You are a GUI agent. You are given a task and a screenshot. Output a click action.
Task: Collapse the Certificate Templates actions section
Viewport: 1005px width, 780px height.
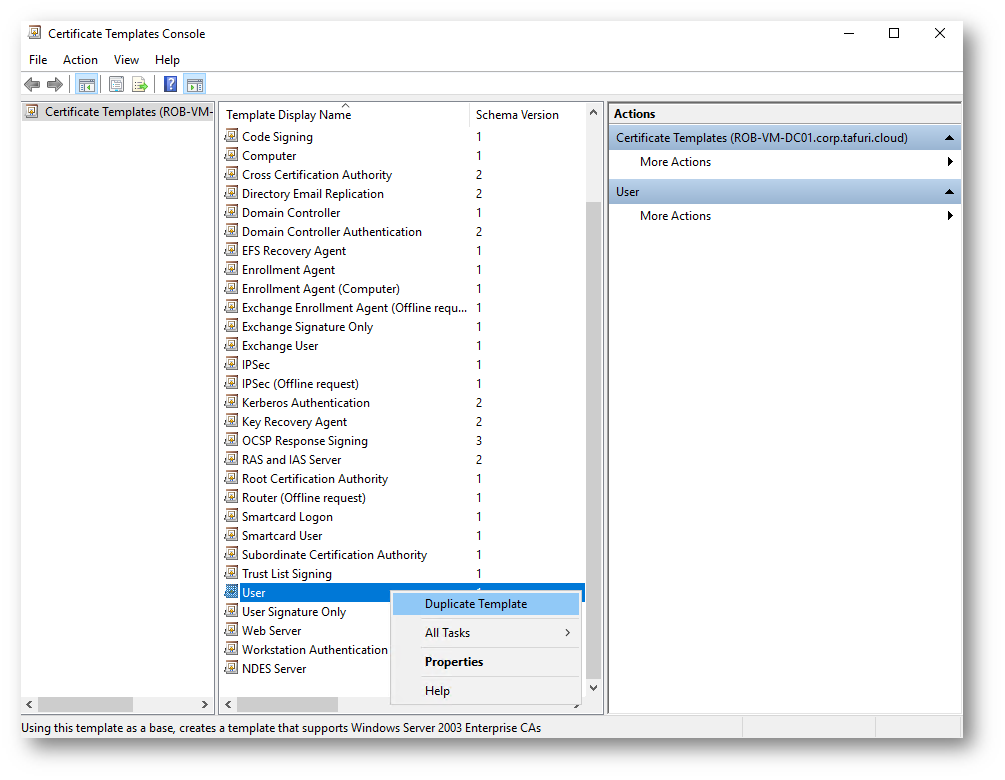click(x=949, y=138)
